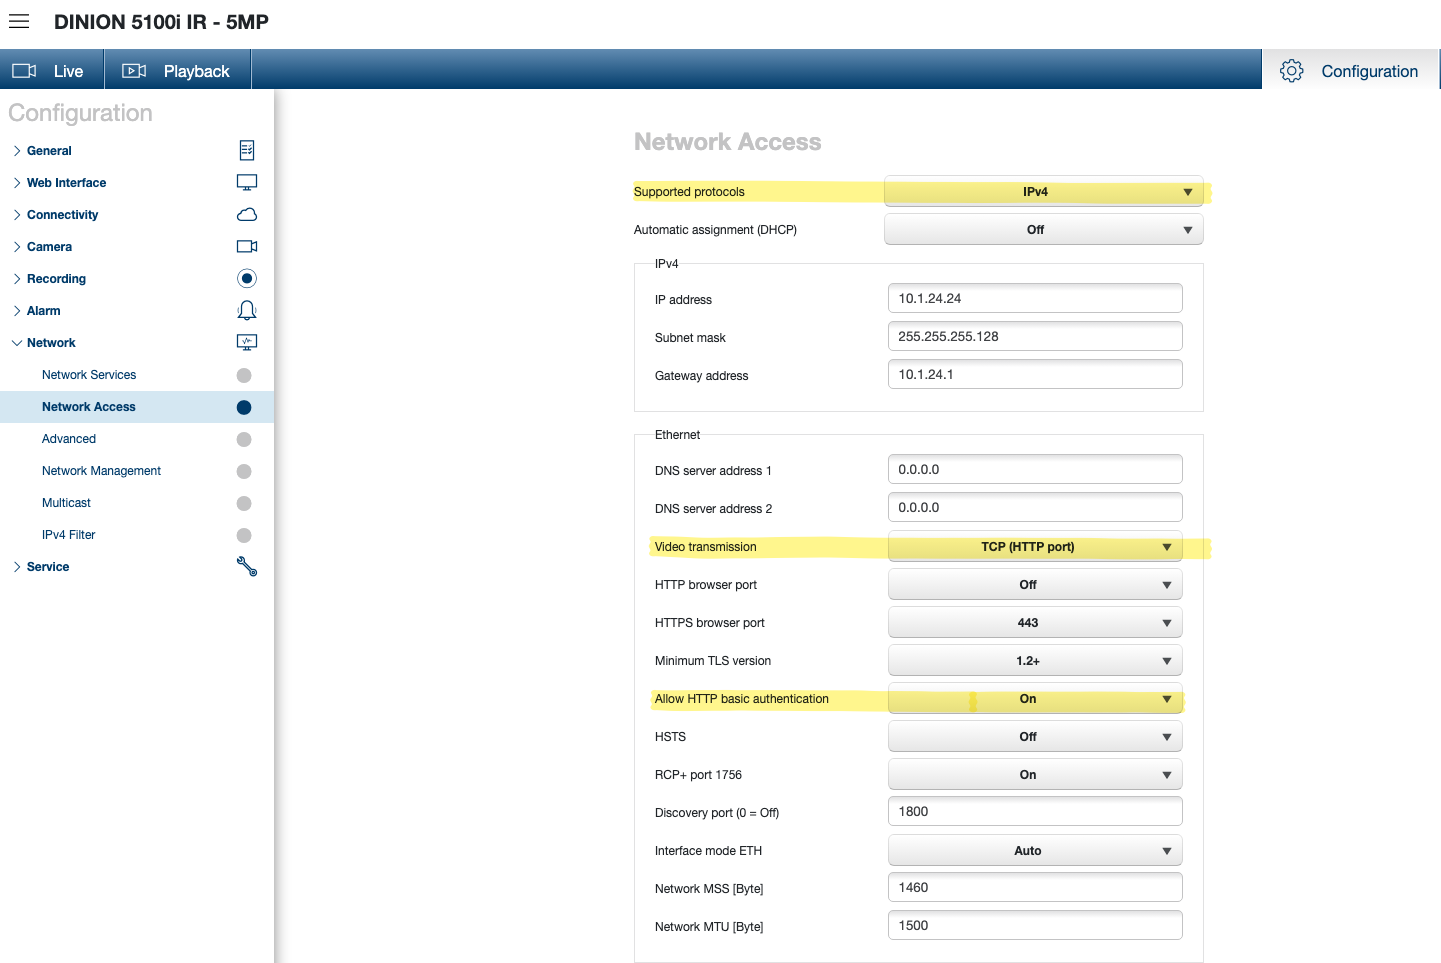Open the Network Services page

point(89,375)
